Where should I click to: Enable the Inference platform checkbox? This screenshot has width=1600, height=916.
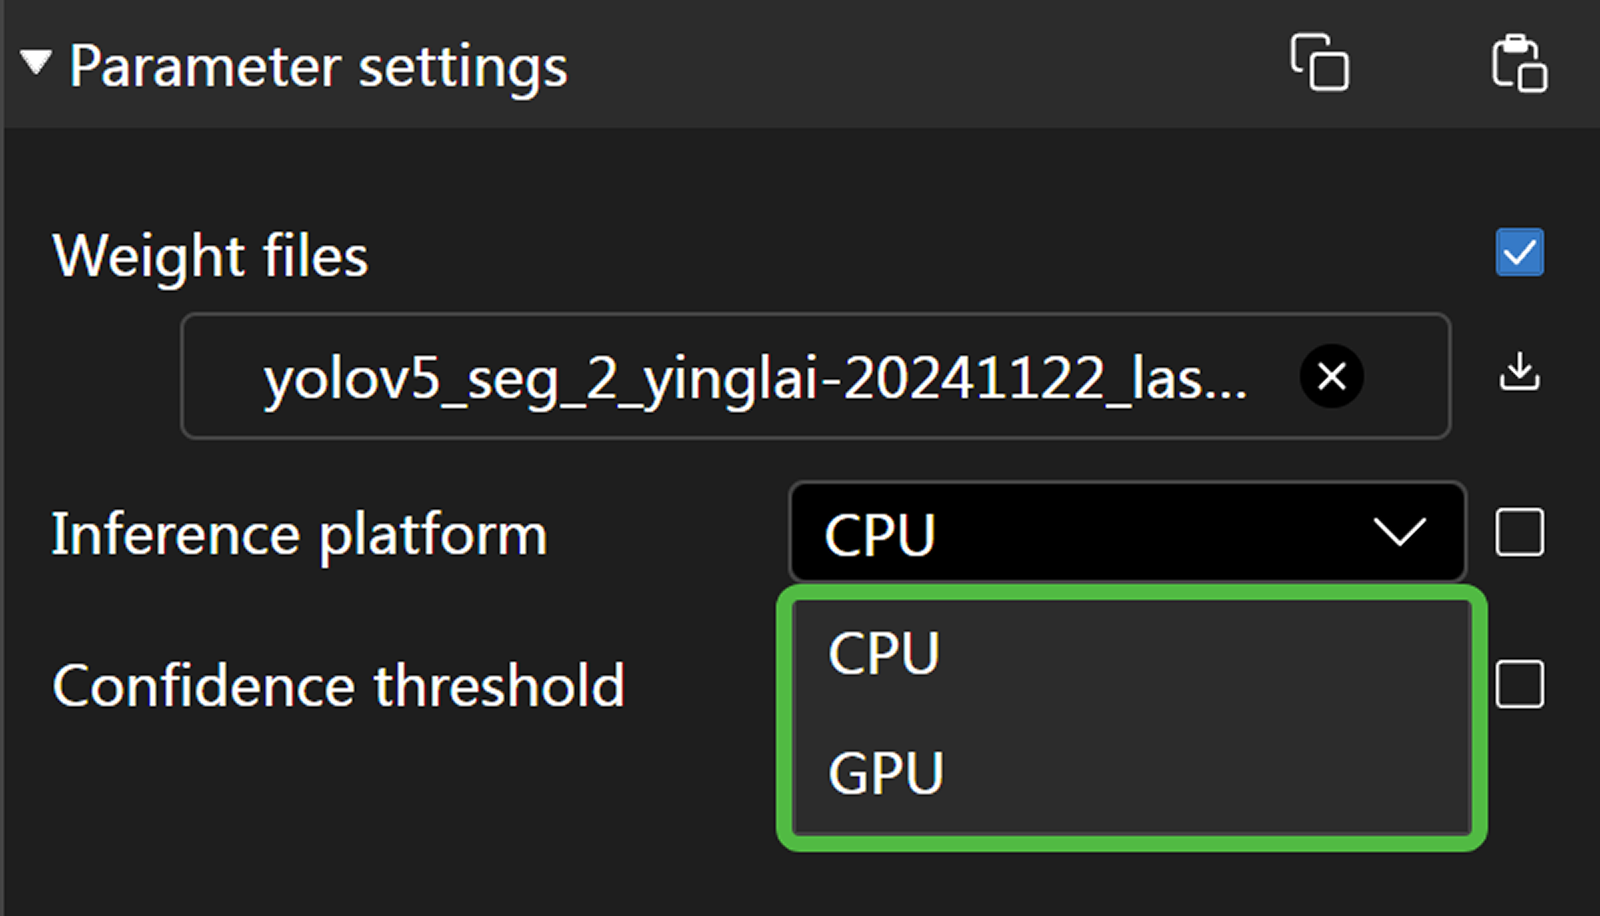[x=1519, y=532]
